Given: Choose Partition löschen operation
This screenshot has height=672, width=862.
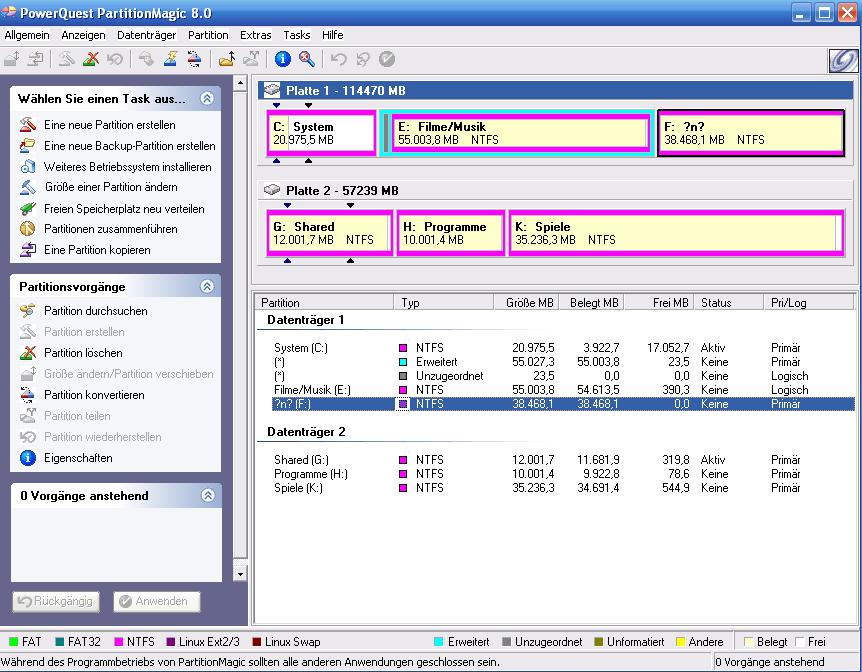Looking at the screenshot, I should click(83, 352).
